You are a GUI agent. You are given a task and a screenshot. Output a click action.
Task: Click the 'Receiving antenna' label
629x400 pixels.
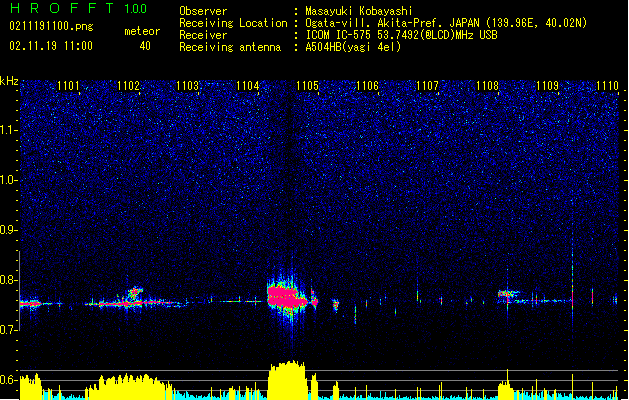(230, 47)
